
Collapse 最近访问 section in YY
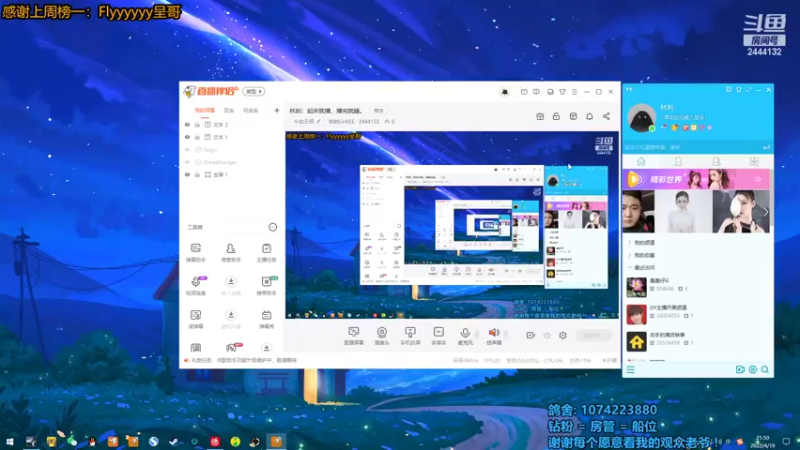click(x=643, y=267)
